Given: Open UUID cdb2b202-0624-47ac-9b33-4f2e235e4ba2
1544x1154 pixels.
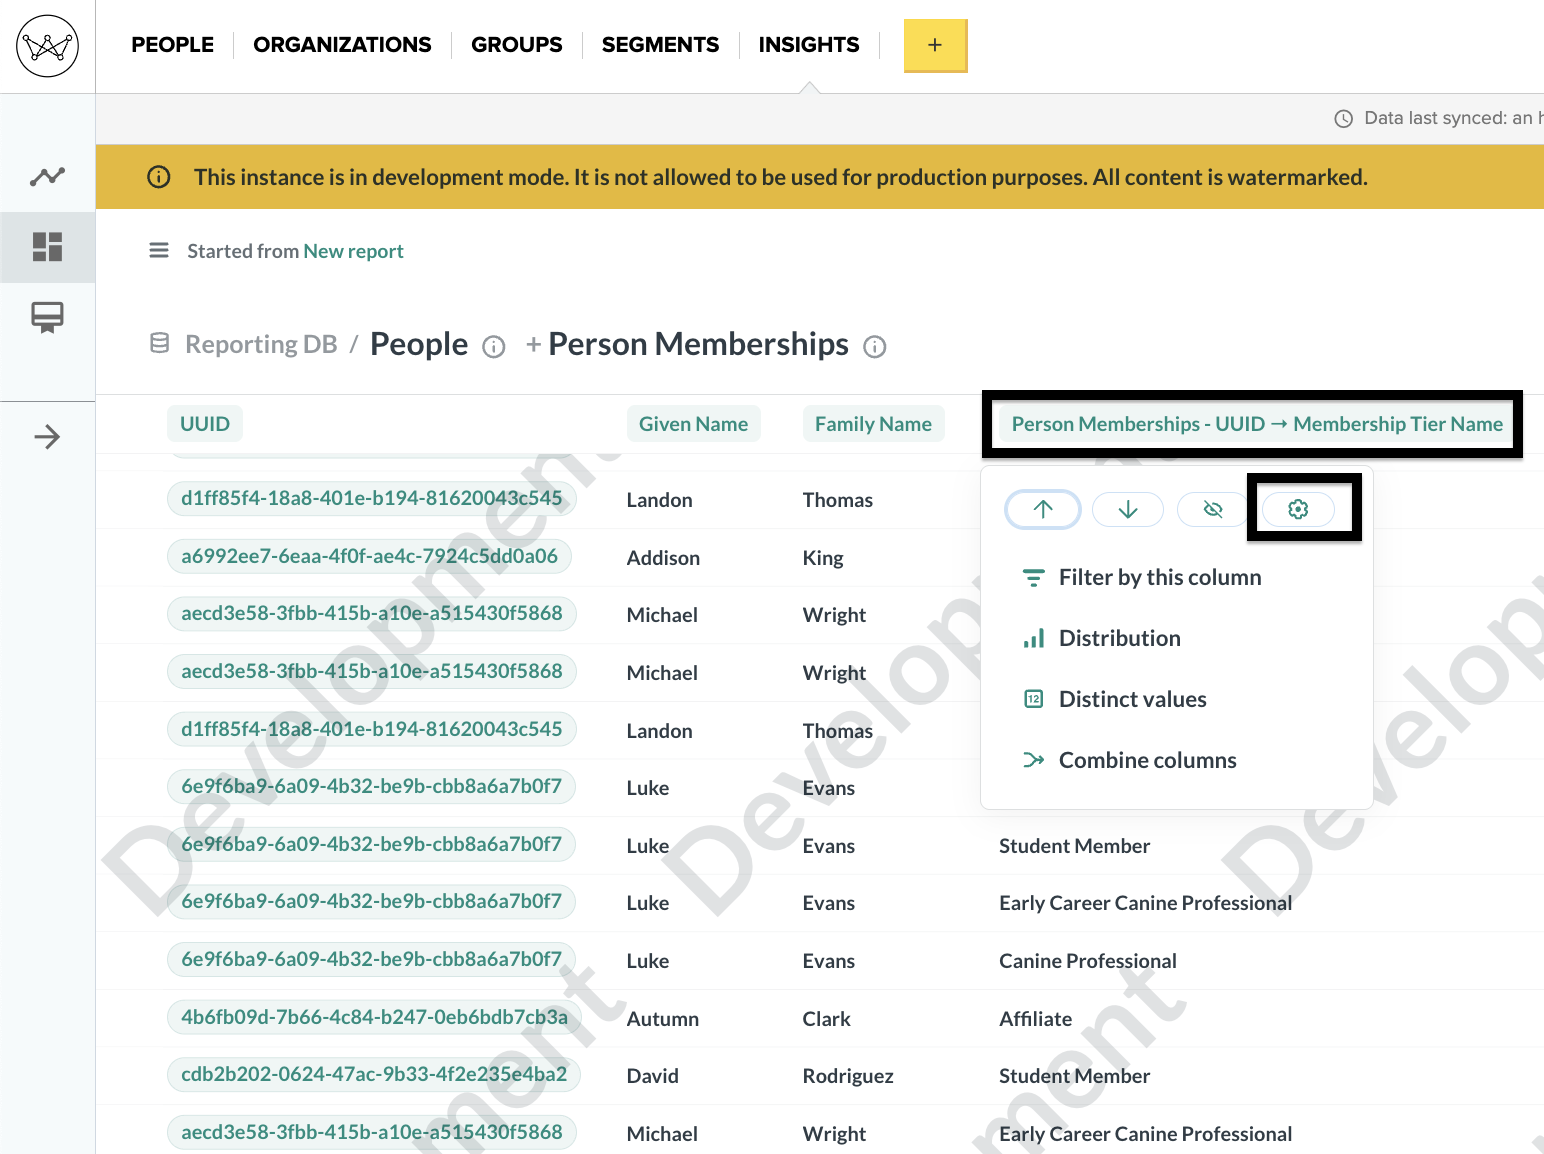Looking at the screenshot, I should (374, 1074).
